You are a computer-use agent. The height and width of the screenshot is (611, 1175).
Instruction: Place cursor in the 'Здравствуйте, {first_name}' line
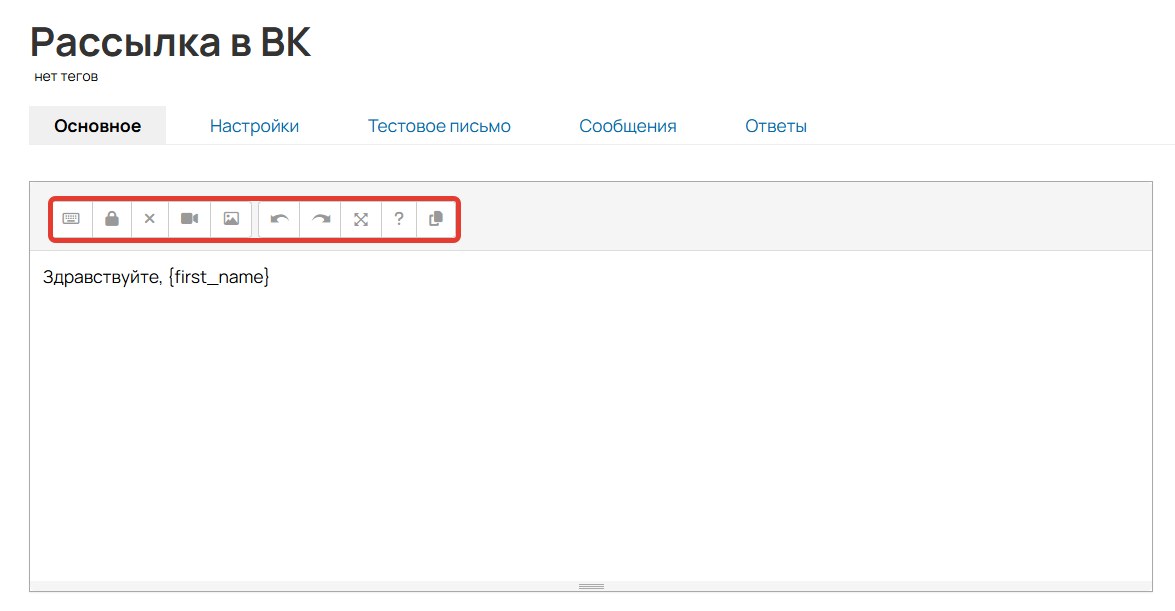coord(156,277)
